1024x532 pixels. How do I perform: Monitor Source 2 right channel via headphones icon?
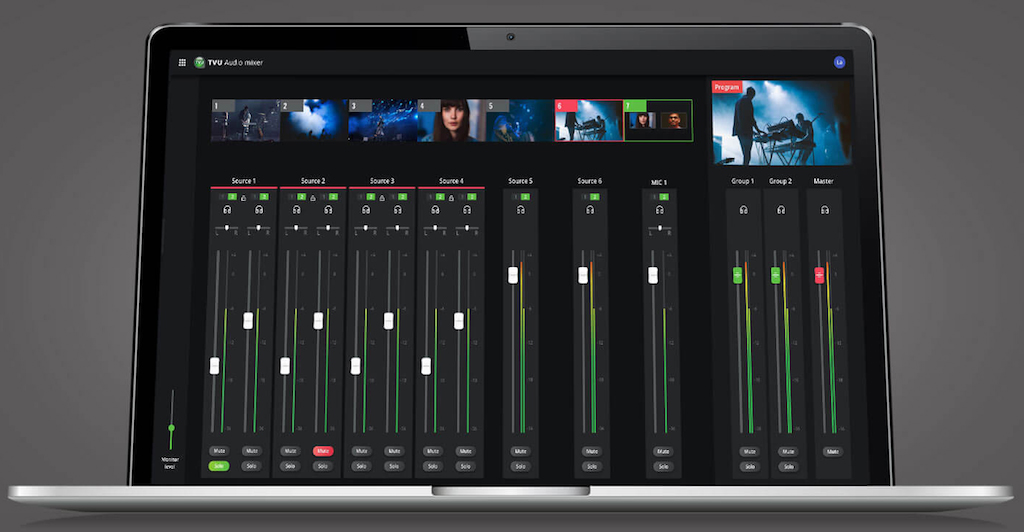(328, 210)
